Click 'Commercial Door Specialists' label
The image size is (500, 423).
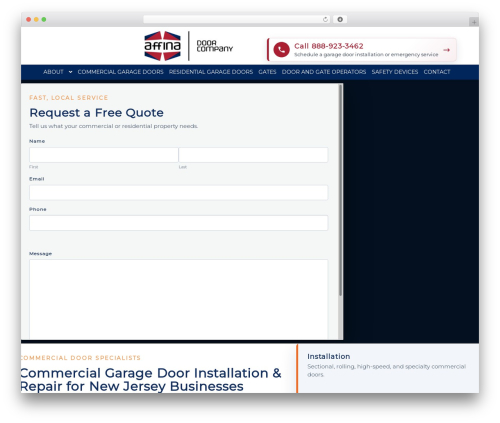(81, 358)
